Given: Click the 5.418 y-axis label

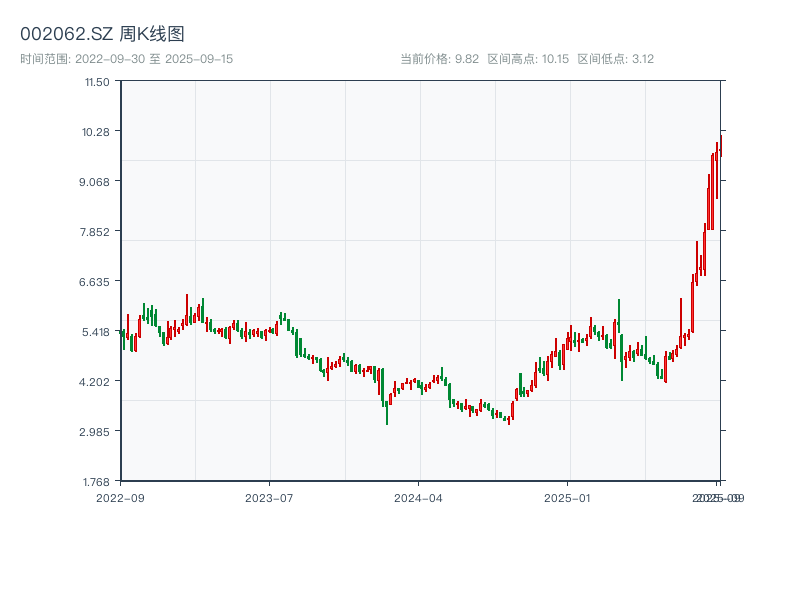Looking at the screenshot, I should click(x=96, y=332).
